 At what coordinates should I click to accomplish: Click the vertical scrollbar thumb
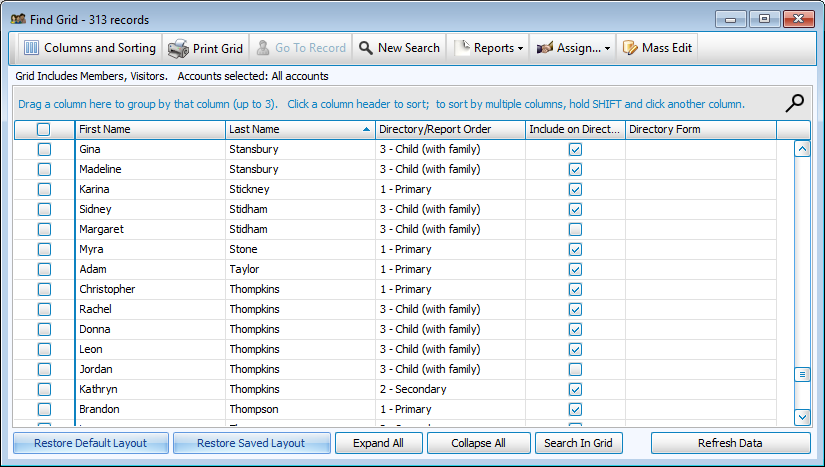801,375
